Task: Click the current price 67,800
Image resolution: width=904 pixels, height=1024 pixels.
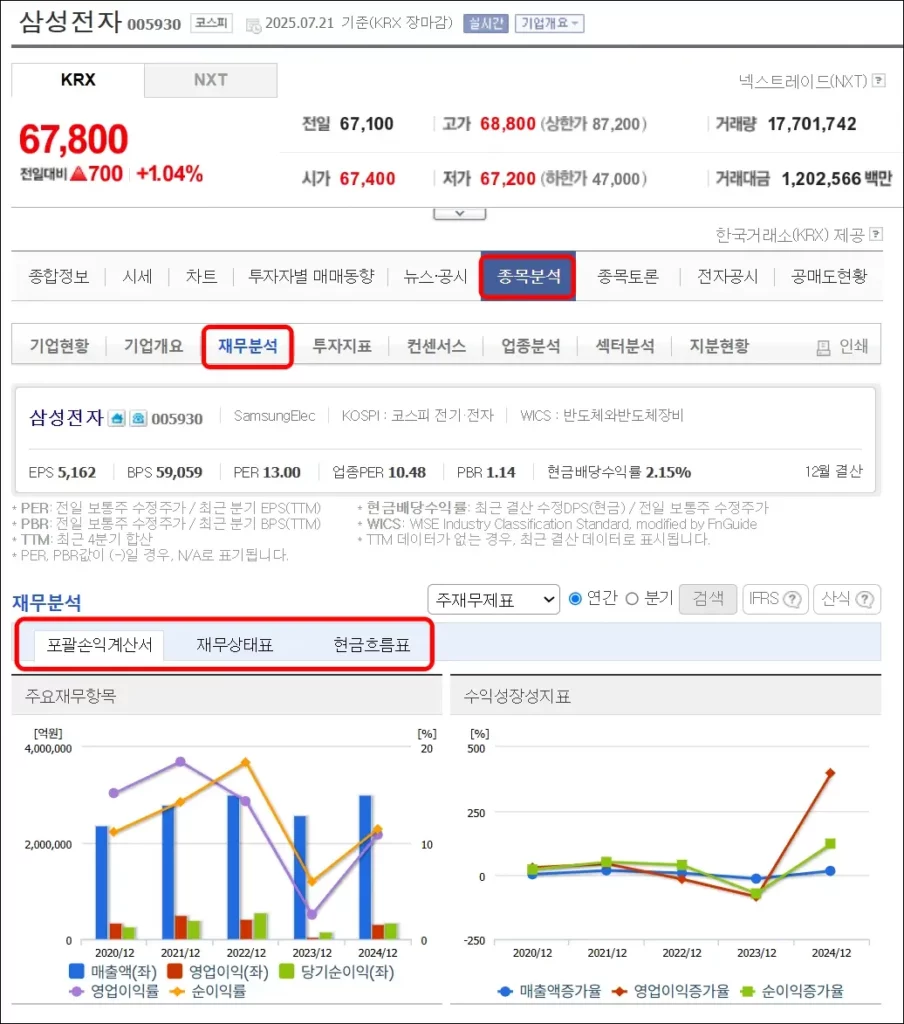Action: [73, 139]
